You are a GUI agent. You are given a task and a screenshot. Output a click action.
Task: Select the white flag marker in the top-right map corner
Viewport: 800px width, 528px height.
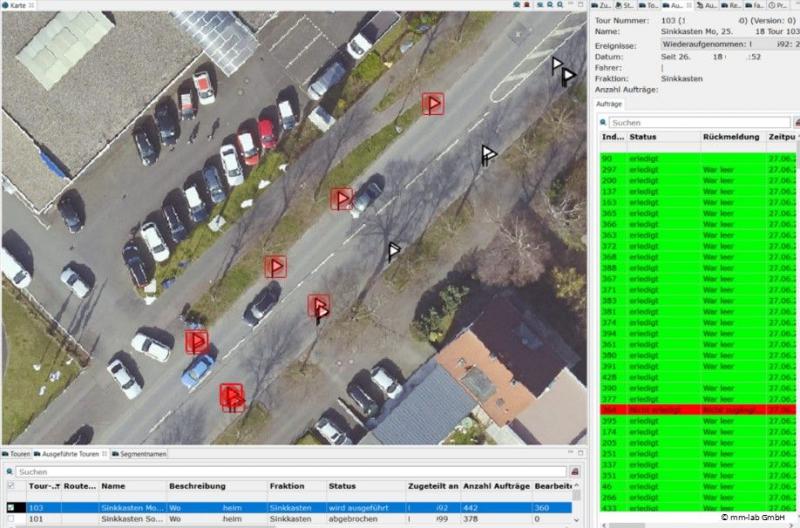coord(558,66)
